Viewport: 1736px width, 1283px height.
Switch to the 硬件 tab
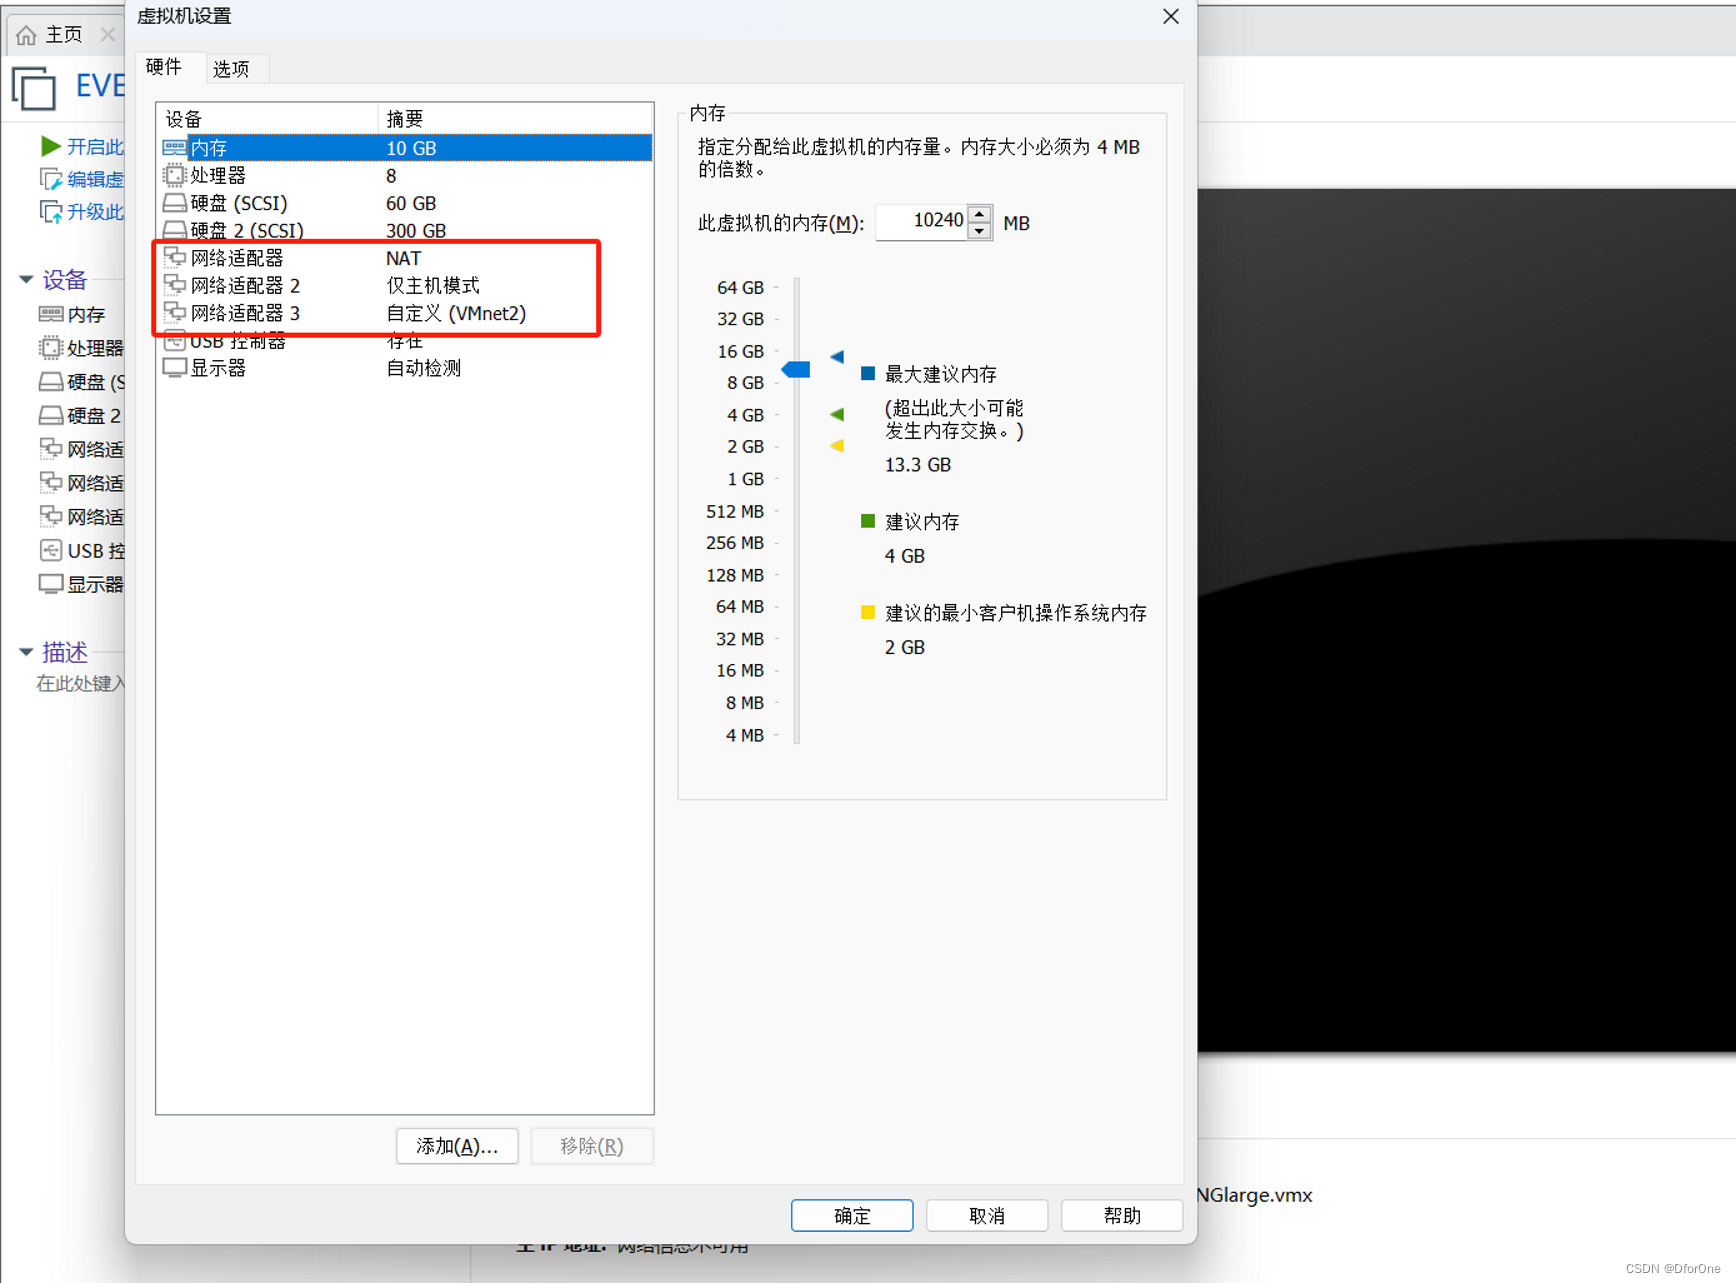click(x=164, y=67)
